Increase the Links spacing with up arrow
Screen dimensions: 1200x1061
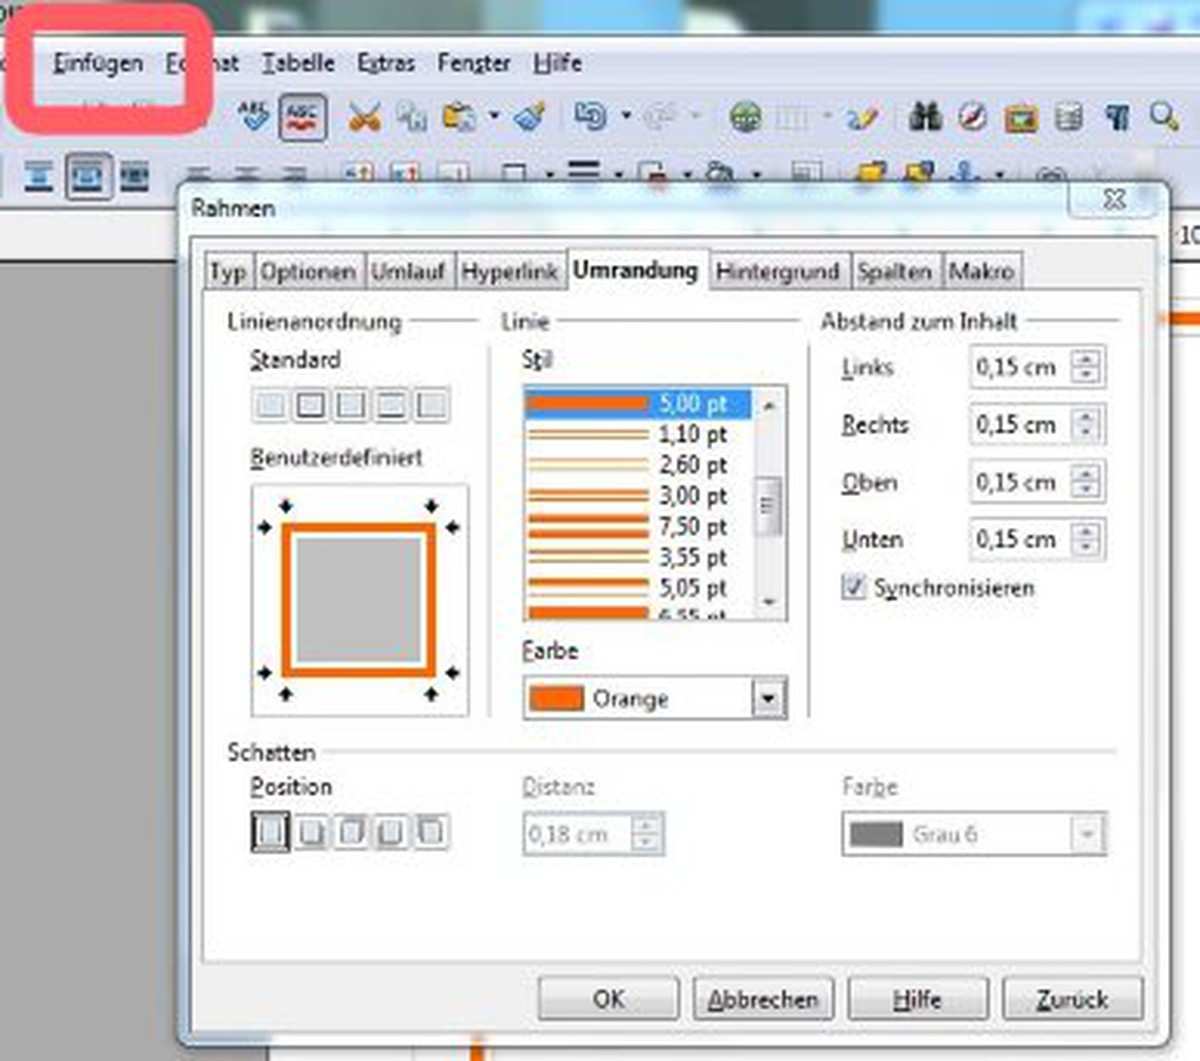[x=1086, y=359]
